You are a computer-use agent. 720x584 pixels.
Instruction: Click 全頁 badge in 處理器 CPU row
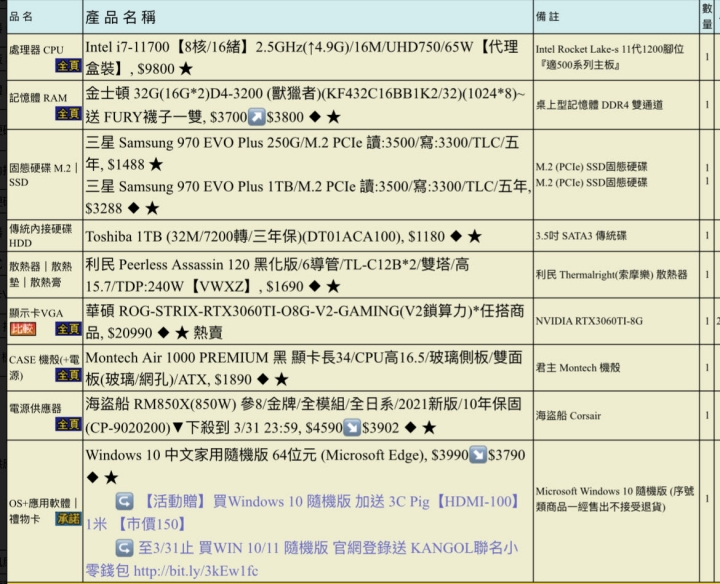point(68,66)
